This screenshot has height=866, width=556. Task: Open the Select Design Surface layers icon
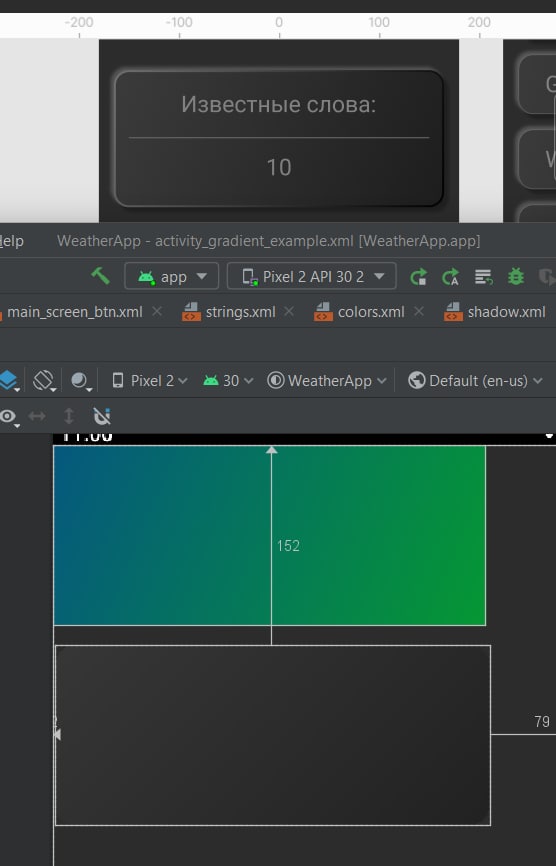pyautogui.click(x=9, y=381)
